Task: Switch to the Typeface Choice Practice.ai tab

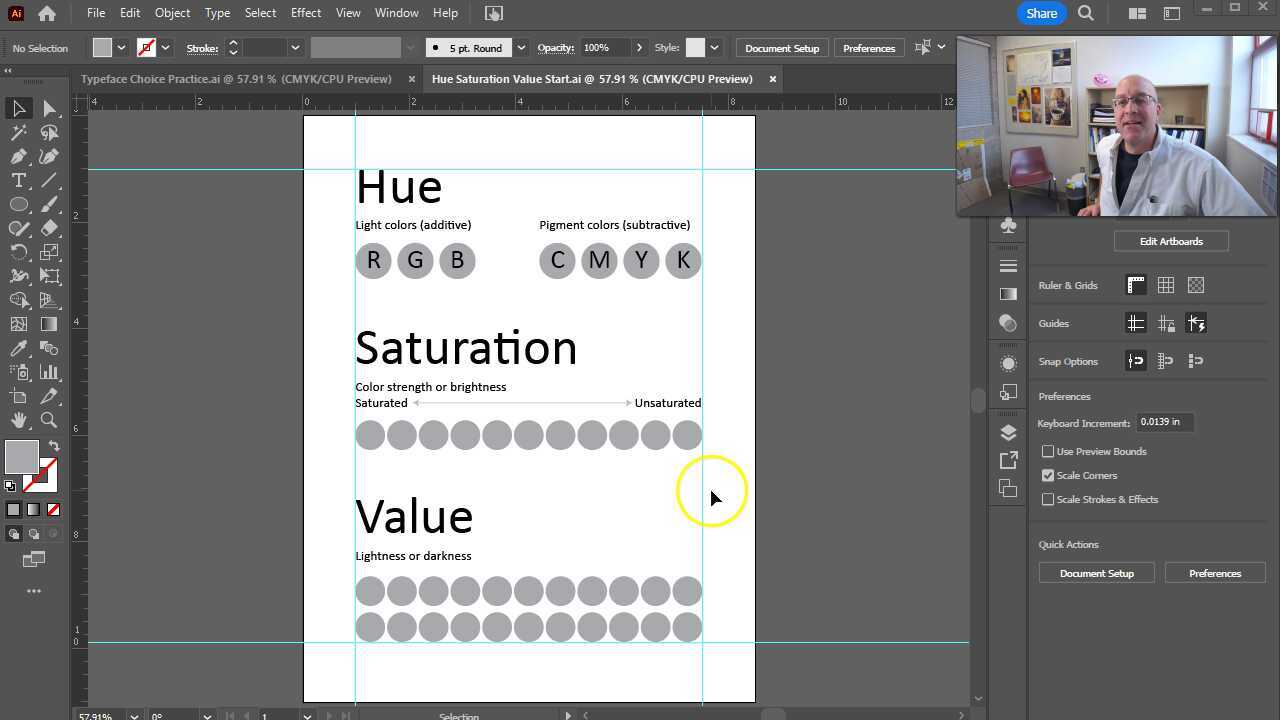Action: 235,78
